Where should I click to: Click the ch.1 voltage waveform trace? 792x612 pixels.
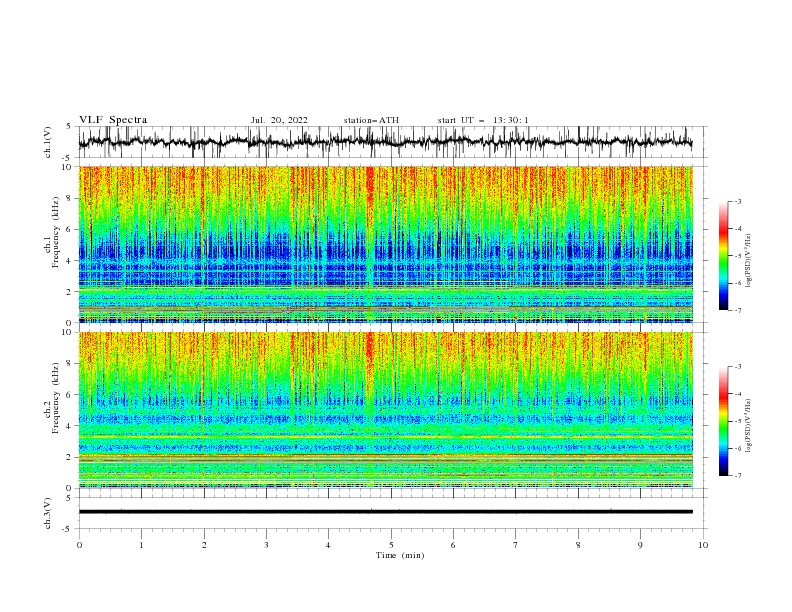pyautogui.click(x=385, y=142)
